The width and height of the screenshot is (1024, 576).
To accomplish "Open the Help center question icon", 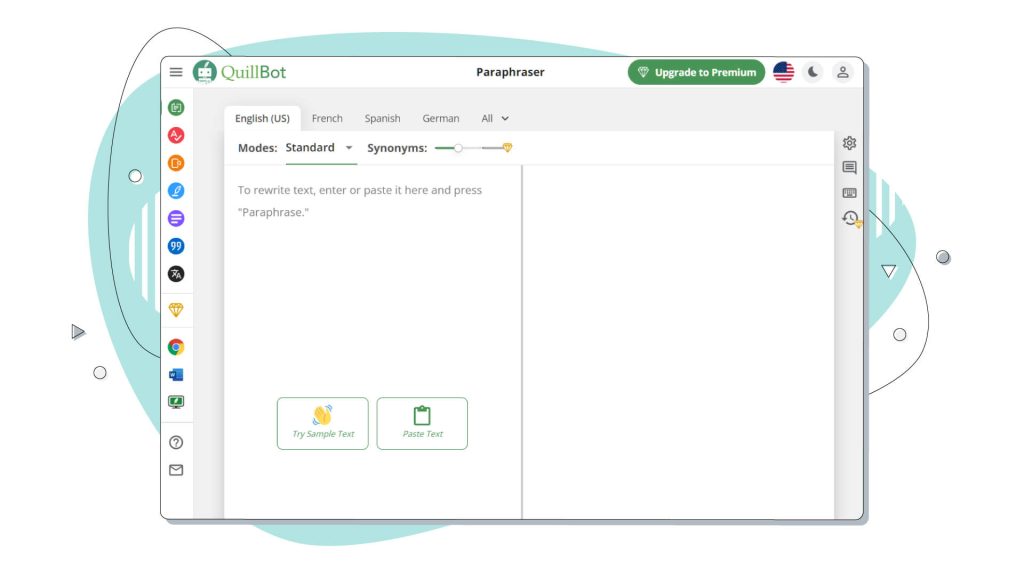I will 176,442.
